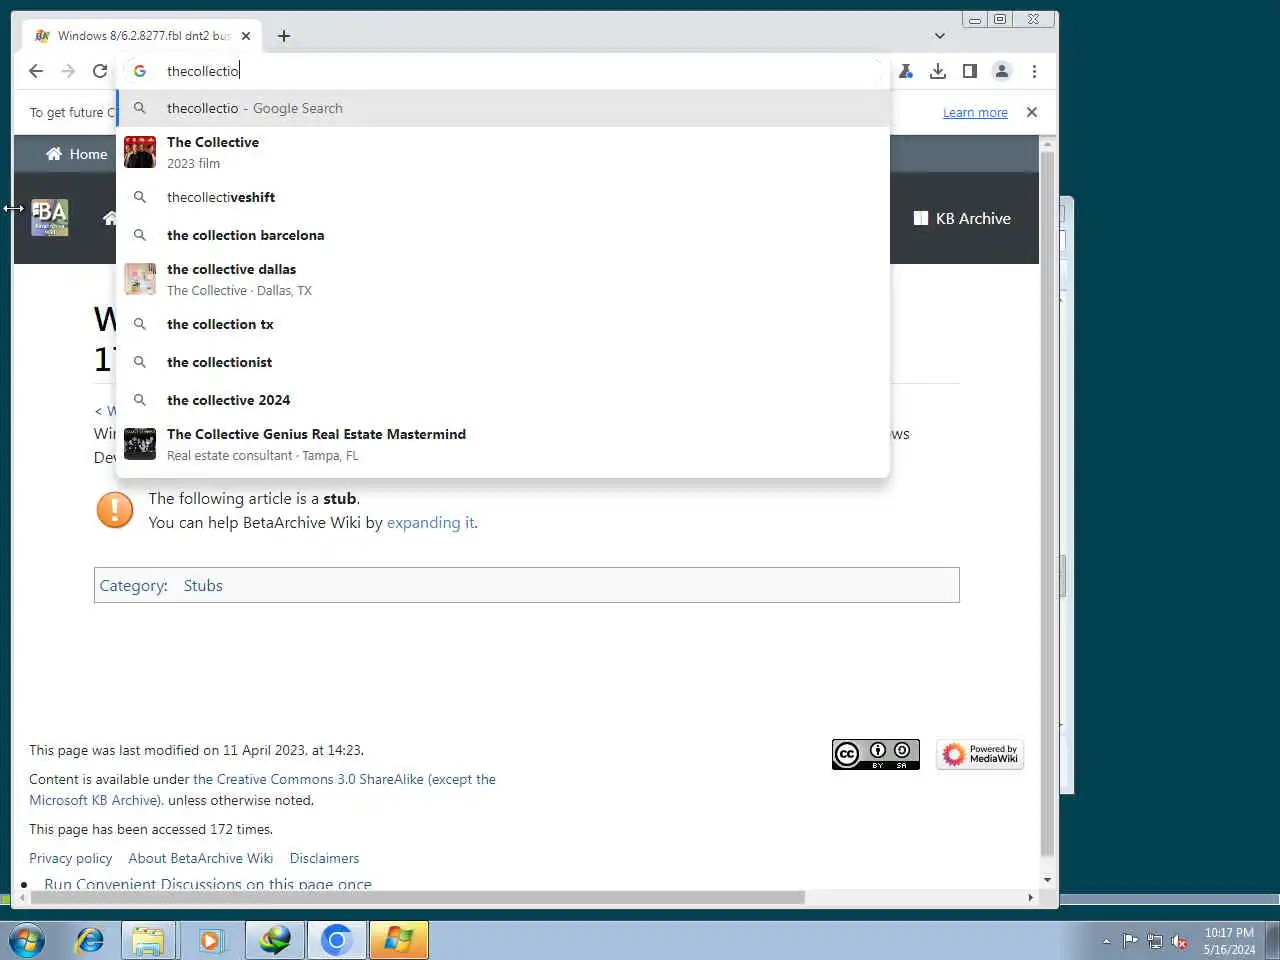This screenshot has height=960, width=1280.
Task: Pick the 'thecollectiveshift' suggestion
Action: click(503, 197)
